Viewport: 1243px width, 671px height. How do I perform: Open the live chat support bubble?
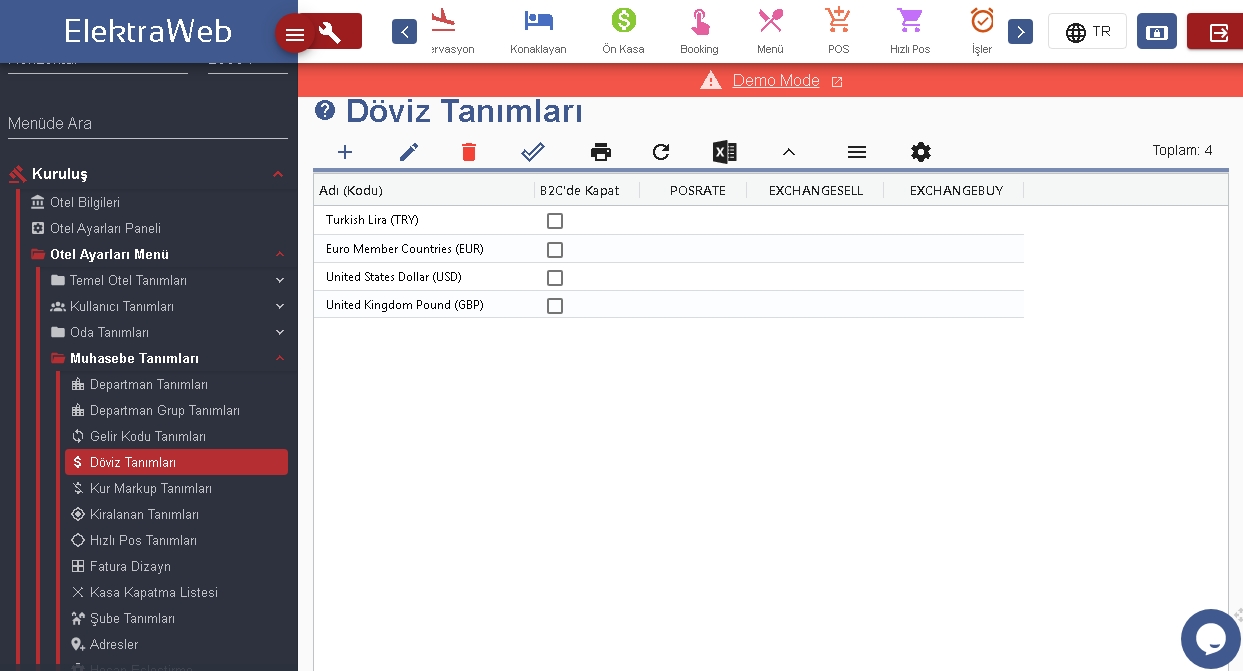pos(1210,638)
